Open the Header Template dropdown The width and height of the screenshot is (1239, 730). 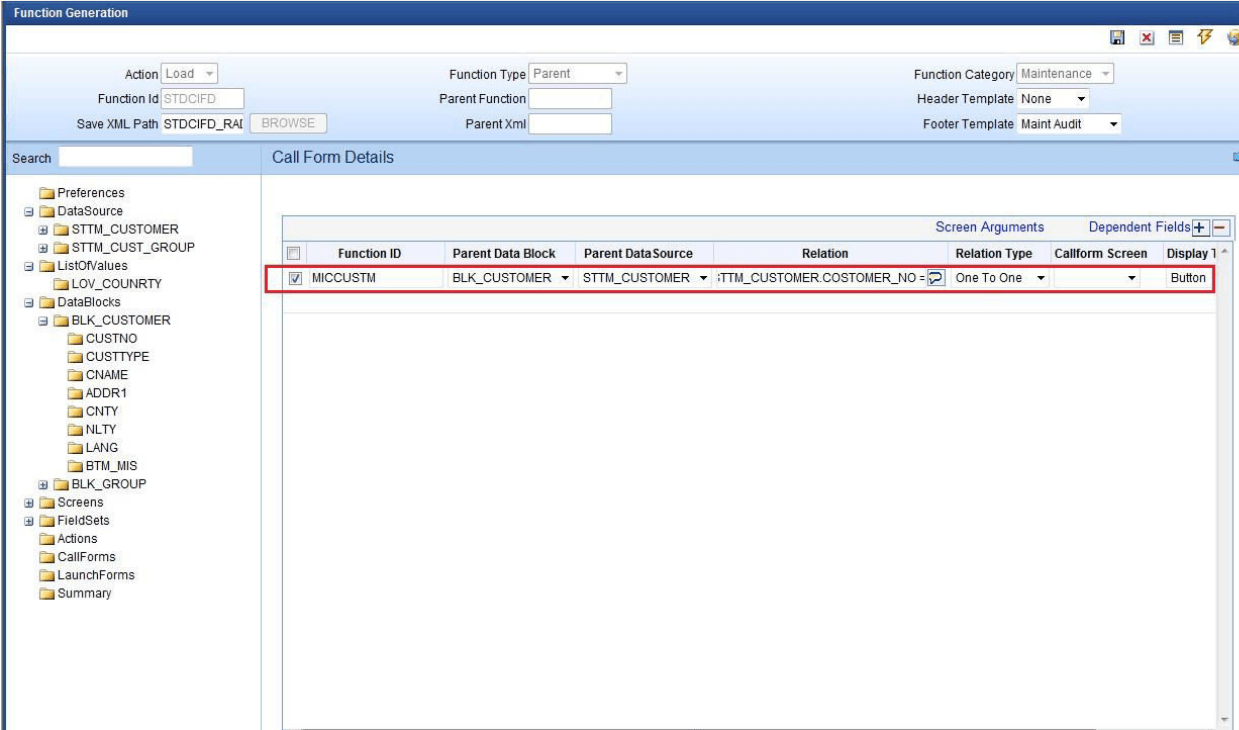[1054, 99]
